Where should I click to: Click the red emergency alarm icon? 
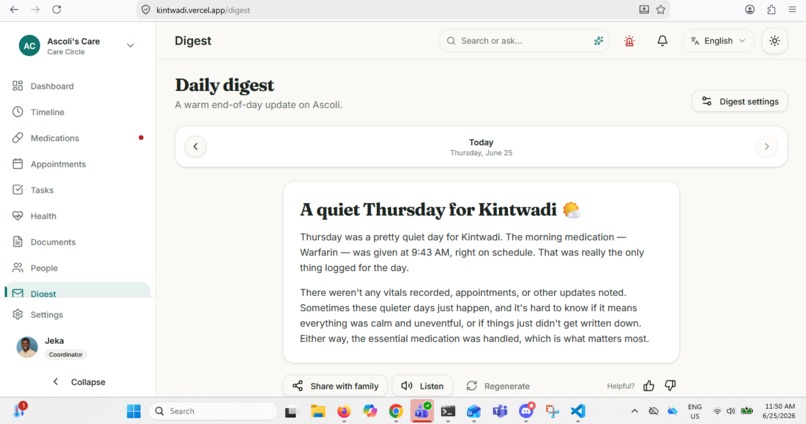pos(629,41)
